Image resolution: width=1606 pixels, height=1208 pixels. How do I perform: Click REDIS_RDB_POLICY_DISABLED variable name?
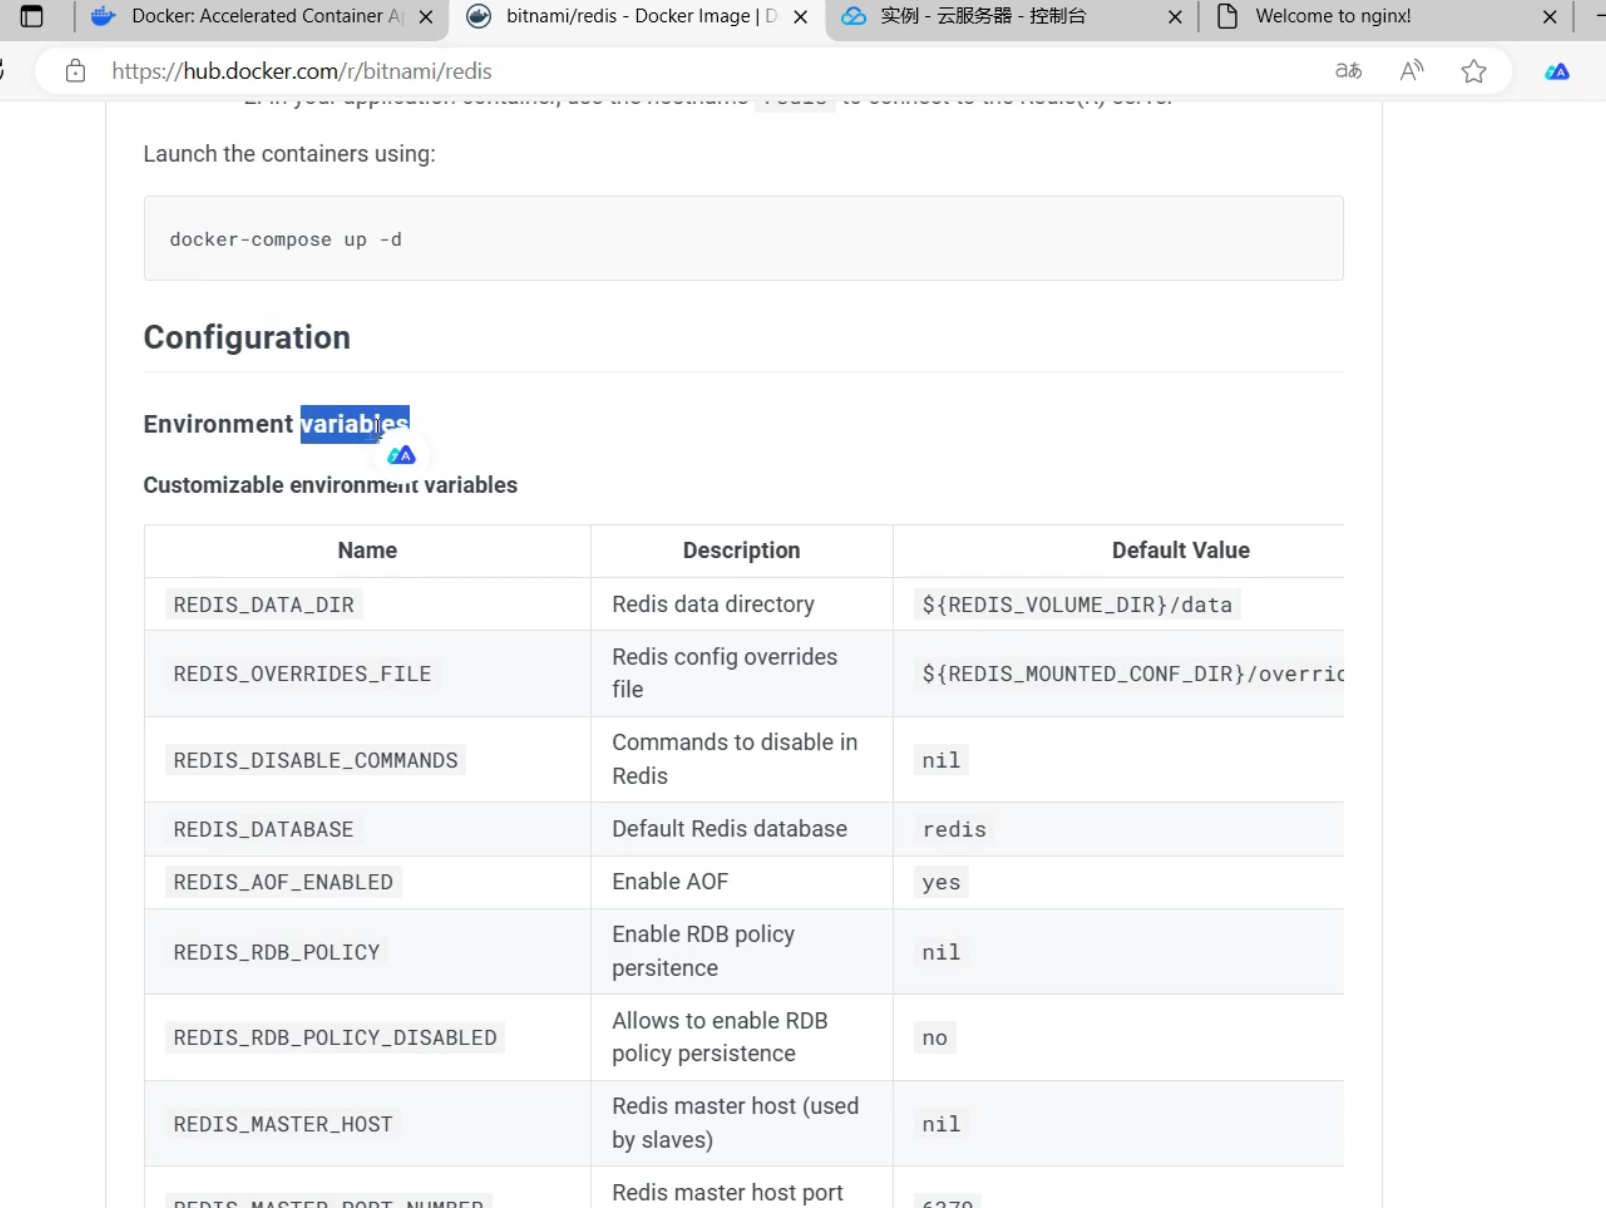335,1038
